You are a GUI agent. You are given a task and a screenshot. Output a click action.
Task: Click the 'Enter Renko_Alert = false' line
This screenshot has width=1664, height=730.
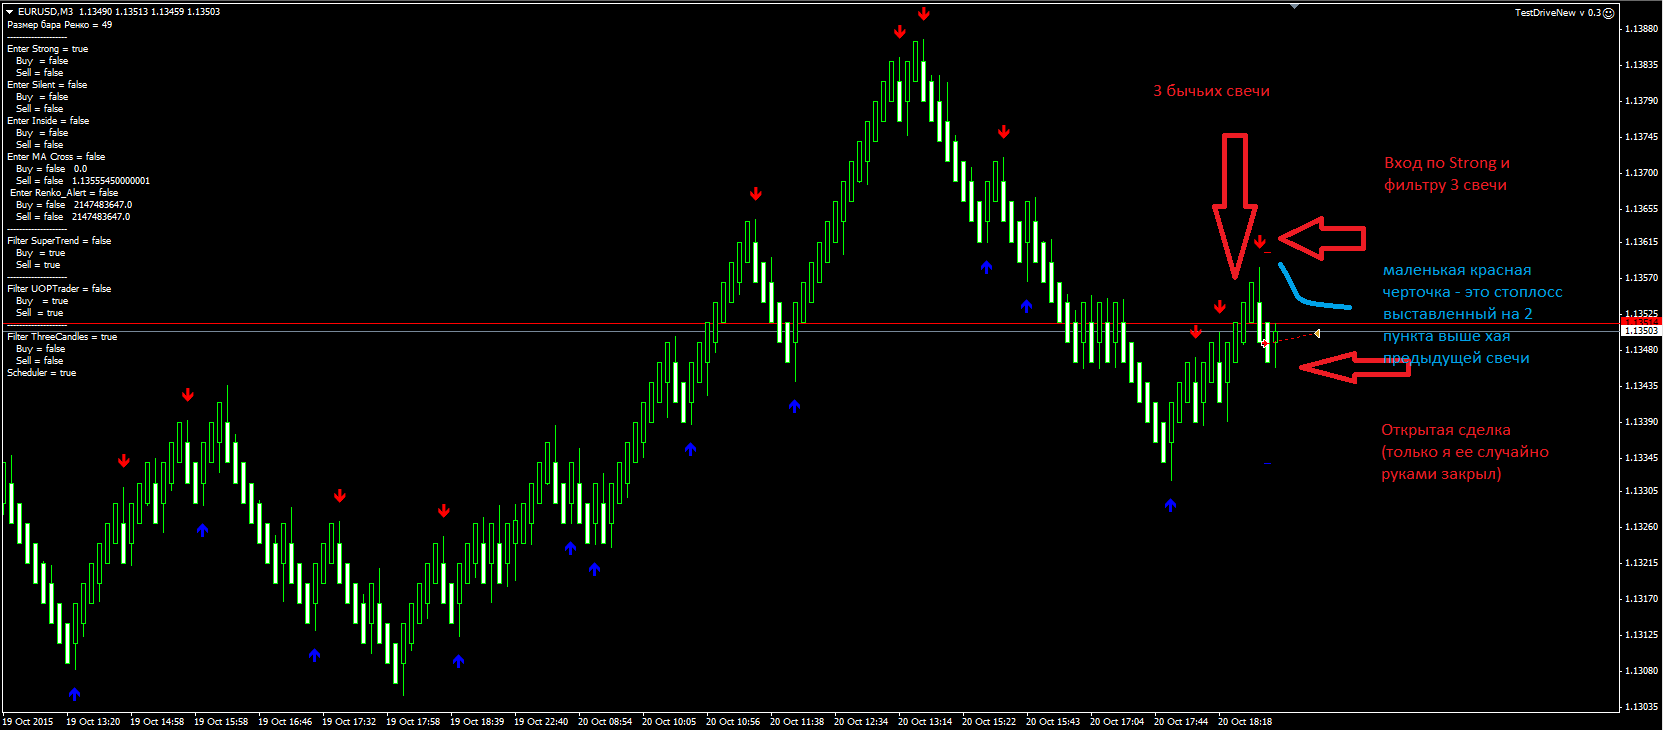click(64, 192)
